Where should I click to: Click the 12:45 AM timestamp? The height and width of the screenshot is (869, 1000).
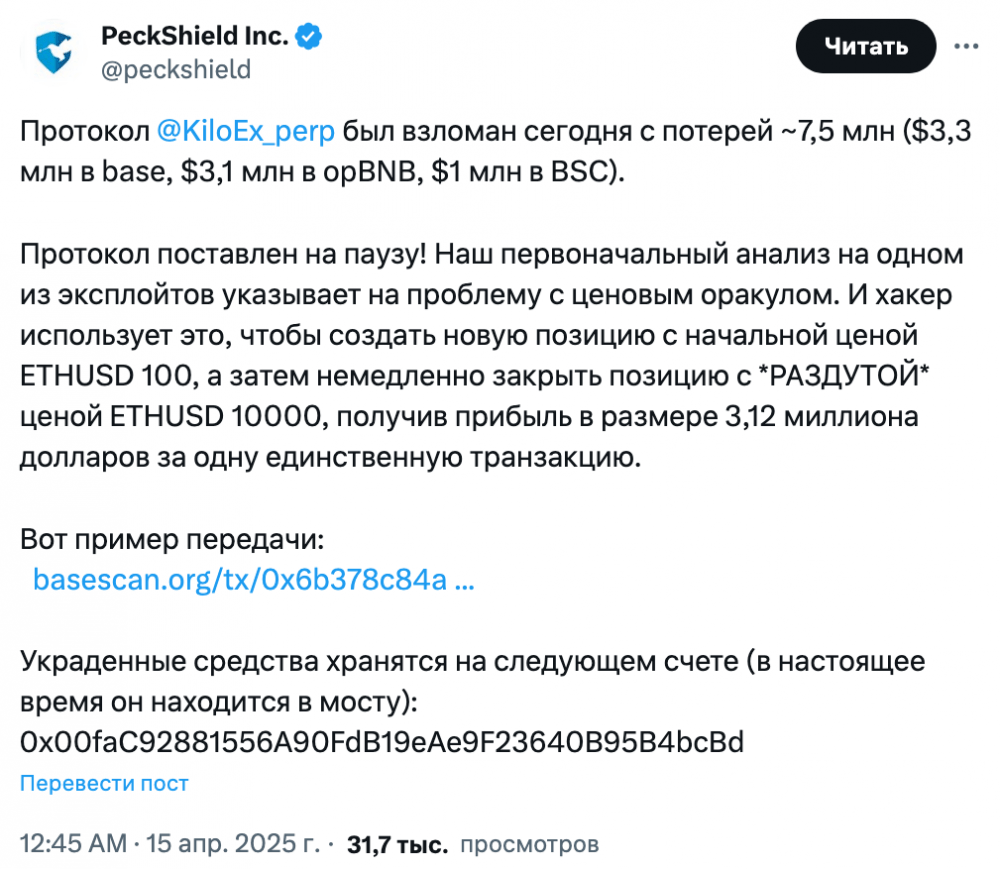point(73,843)
